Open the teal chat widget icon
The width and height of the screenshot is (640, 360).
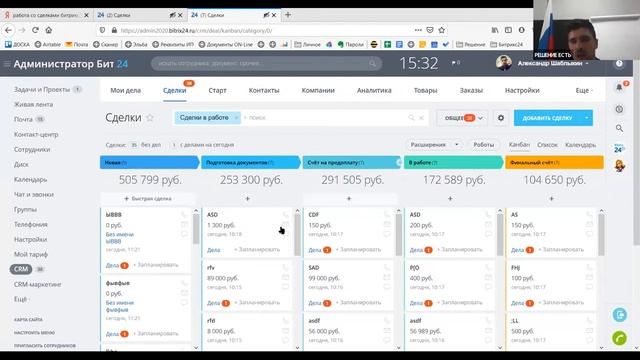620,315
